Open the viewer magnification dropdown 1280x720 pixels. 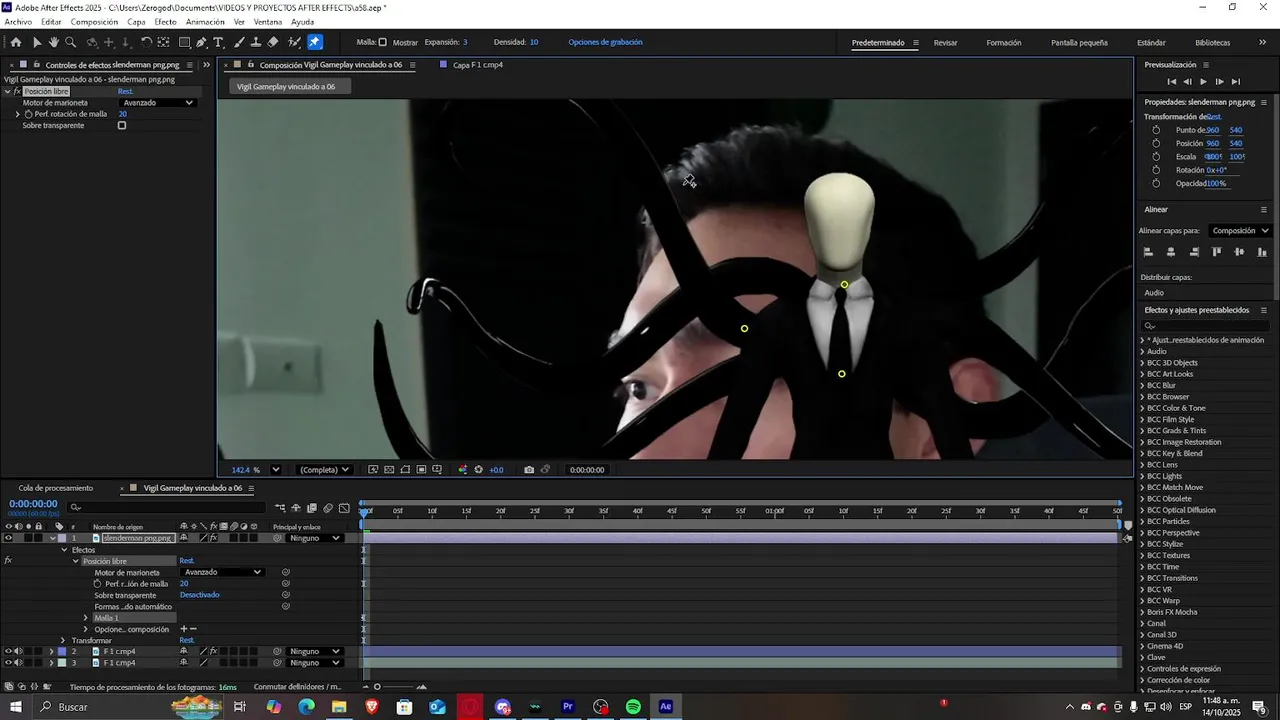pyautogui.click(x=275, y=470)
